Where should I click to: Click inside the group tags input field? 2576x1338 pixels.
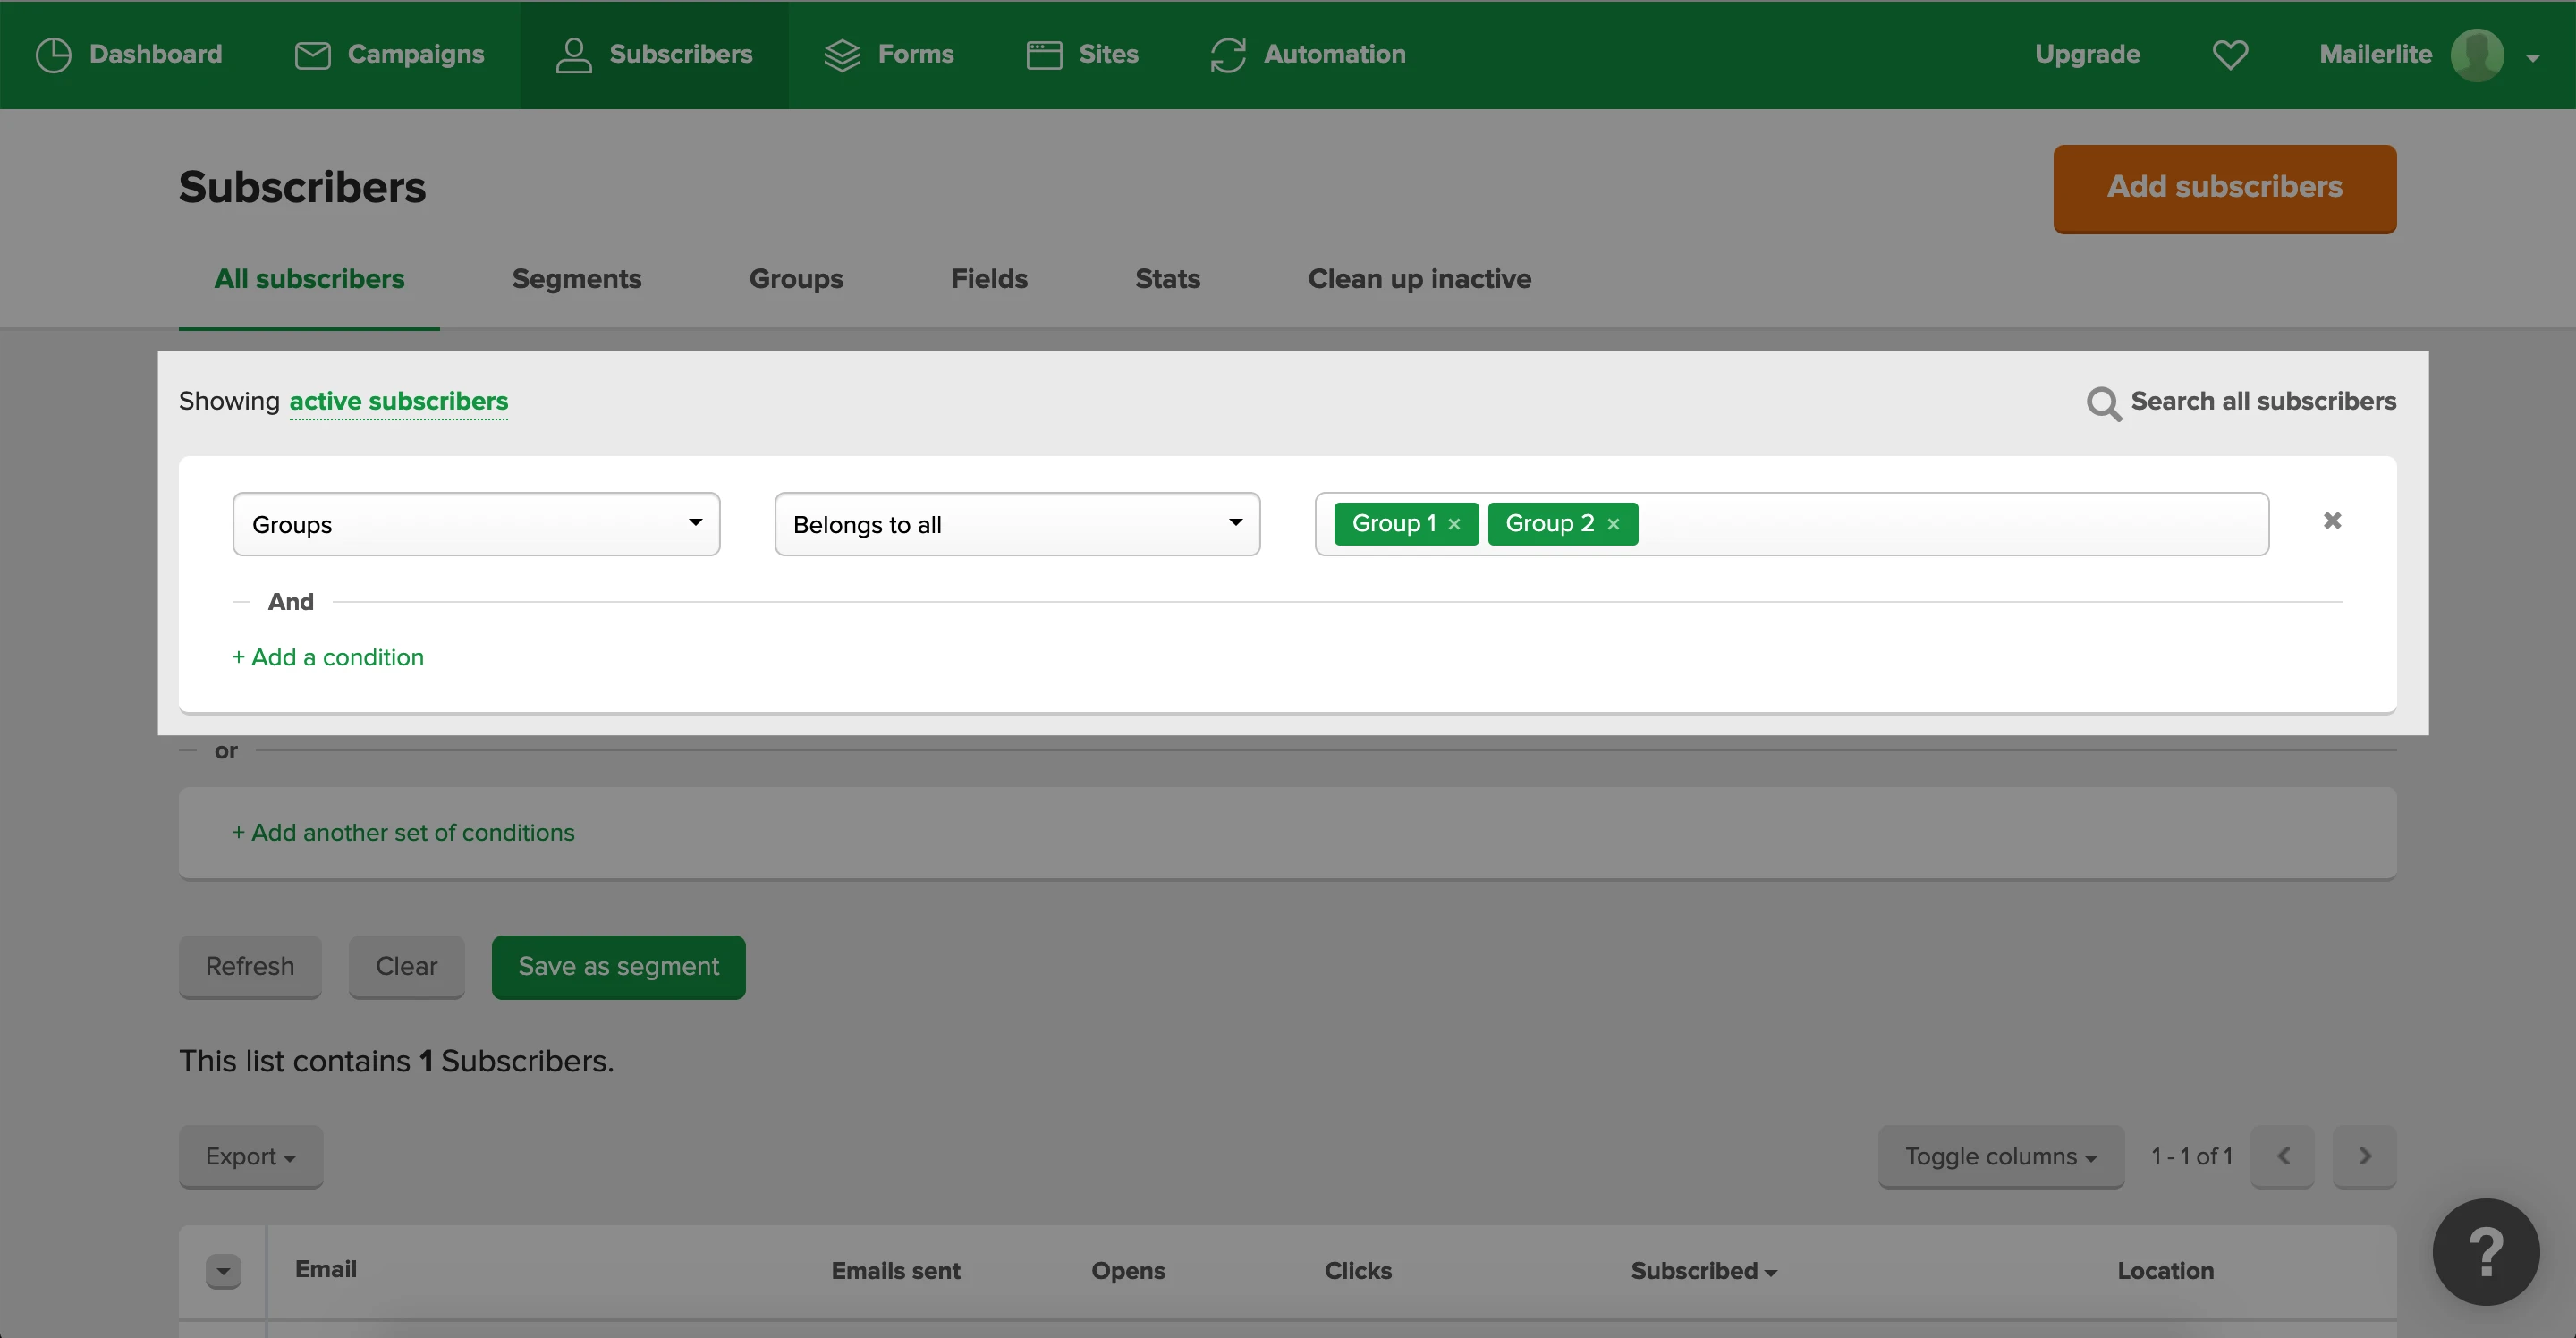pyautogui.click(x=1950, y=524)
